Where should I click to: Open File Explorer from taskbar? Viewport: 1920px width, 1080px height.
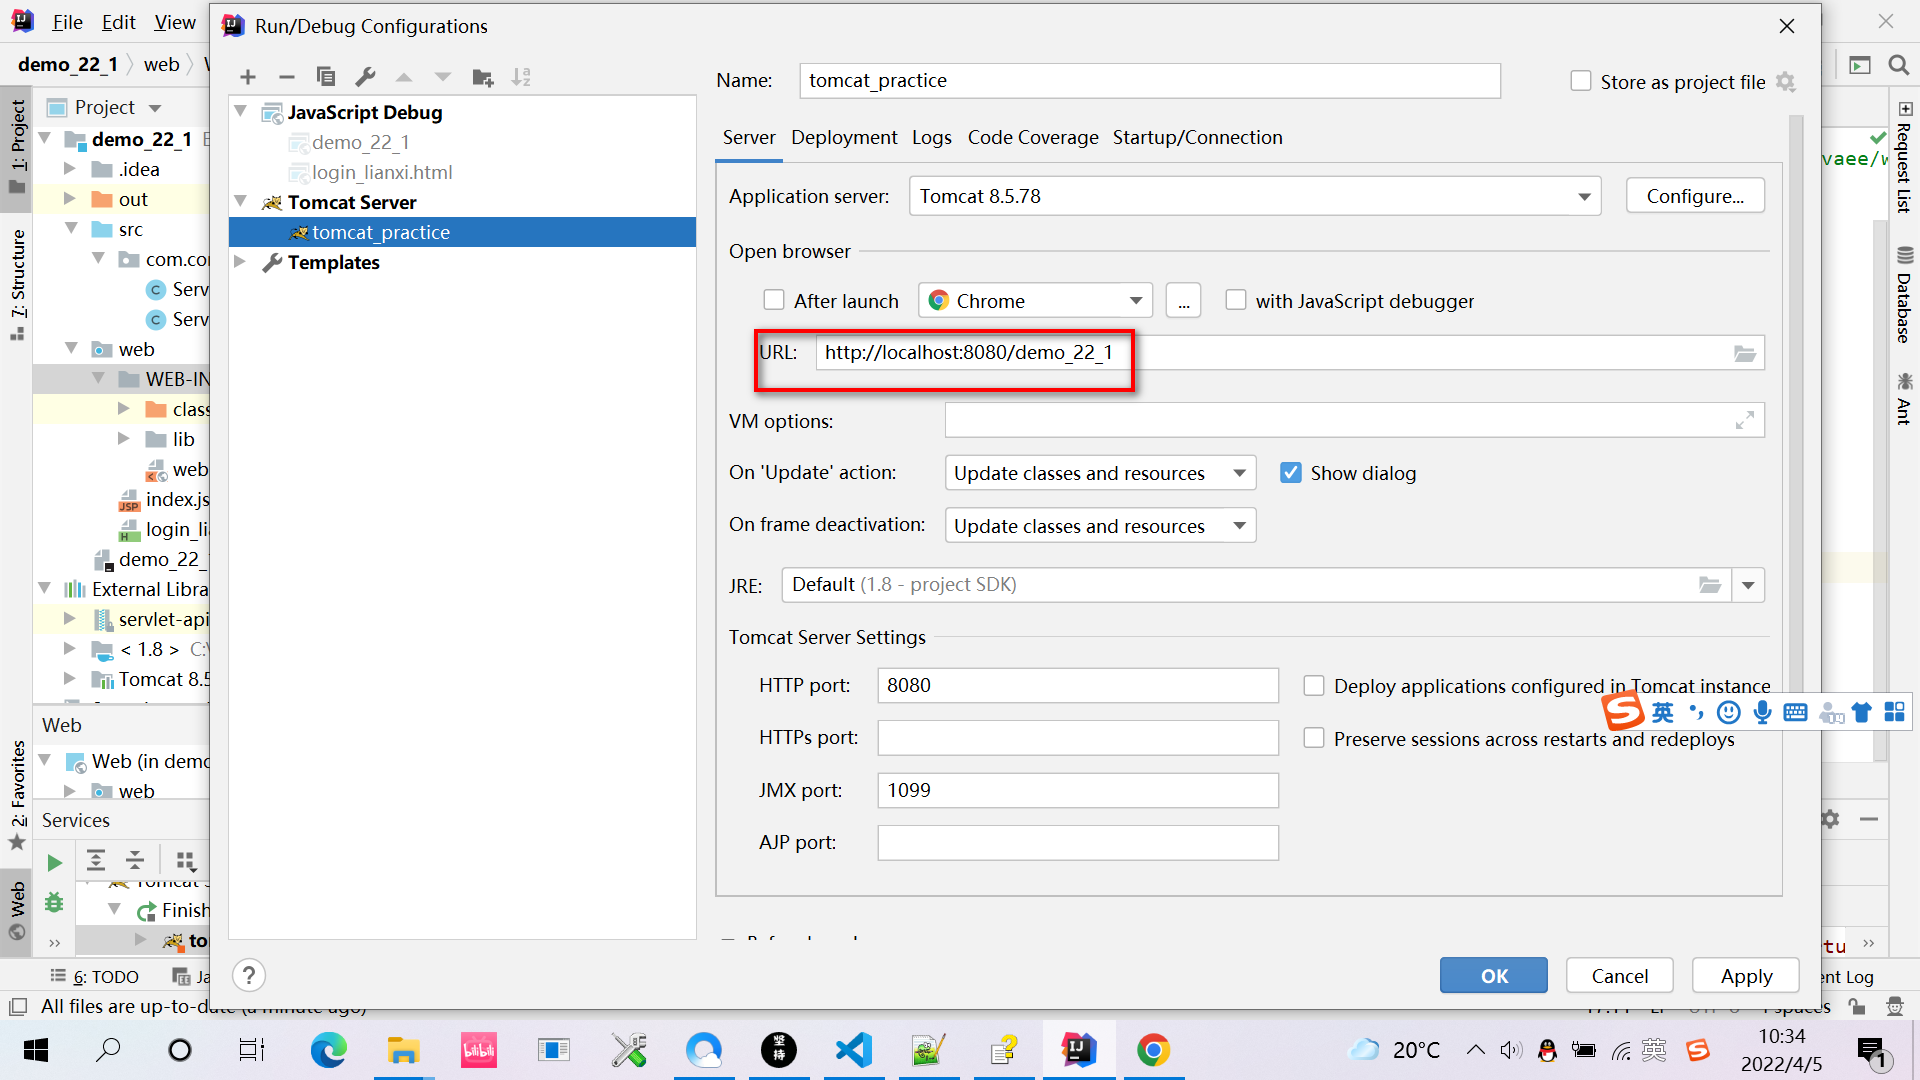[x=403, y=1050]
